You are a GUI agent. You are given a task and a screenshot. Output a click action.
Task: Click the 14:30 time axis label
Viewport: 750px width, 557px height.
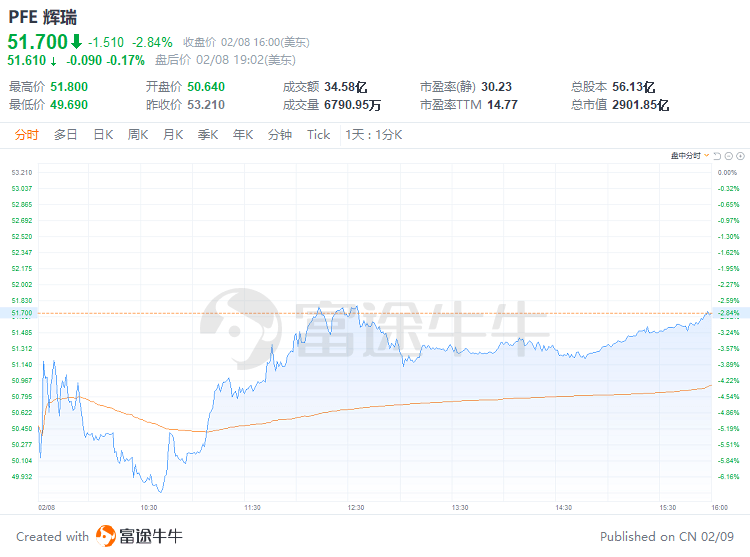(563, 507)
